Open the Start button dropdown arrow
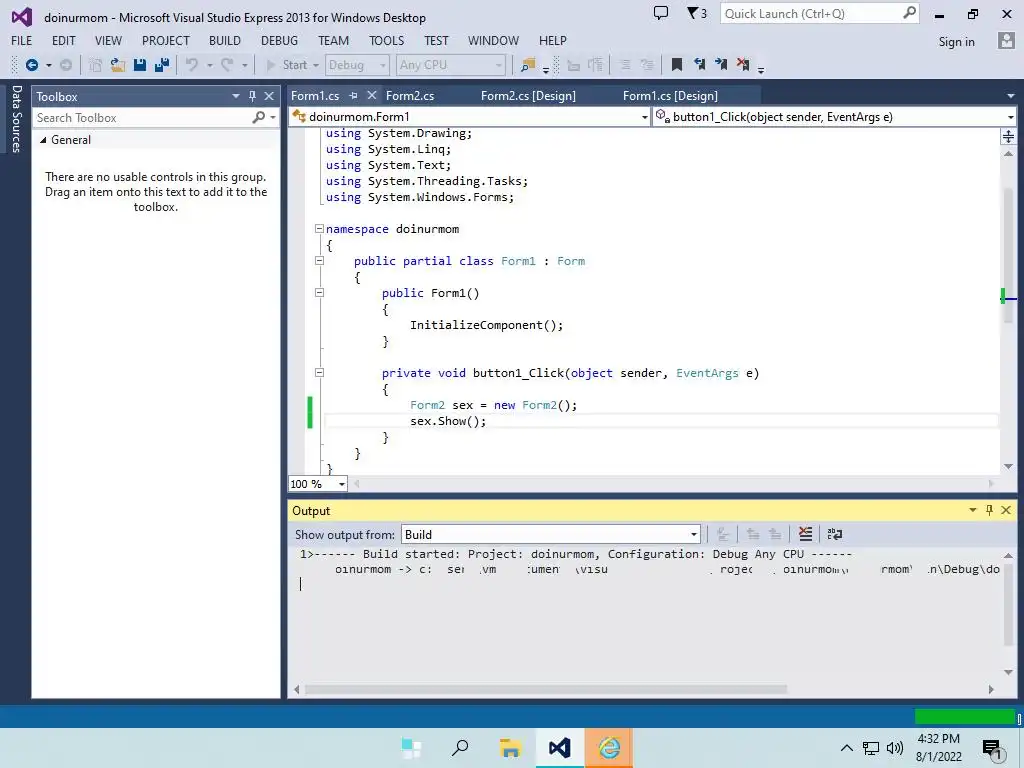Viewport: 1024px width, 768px height. (316, 65)
